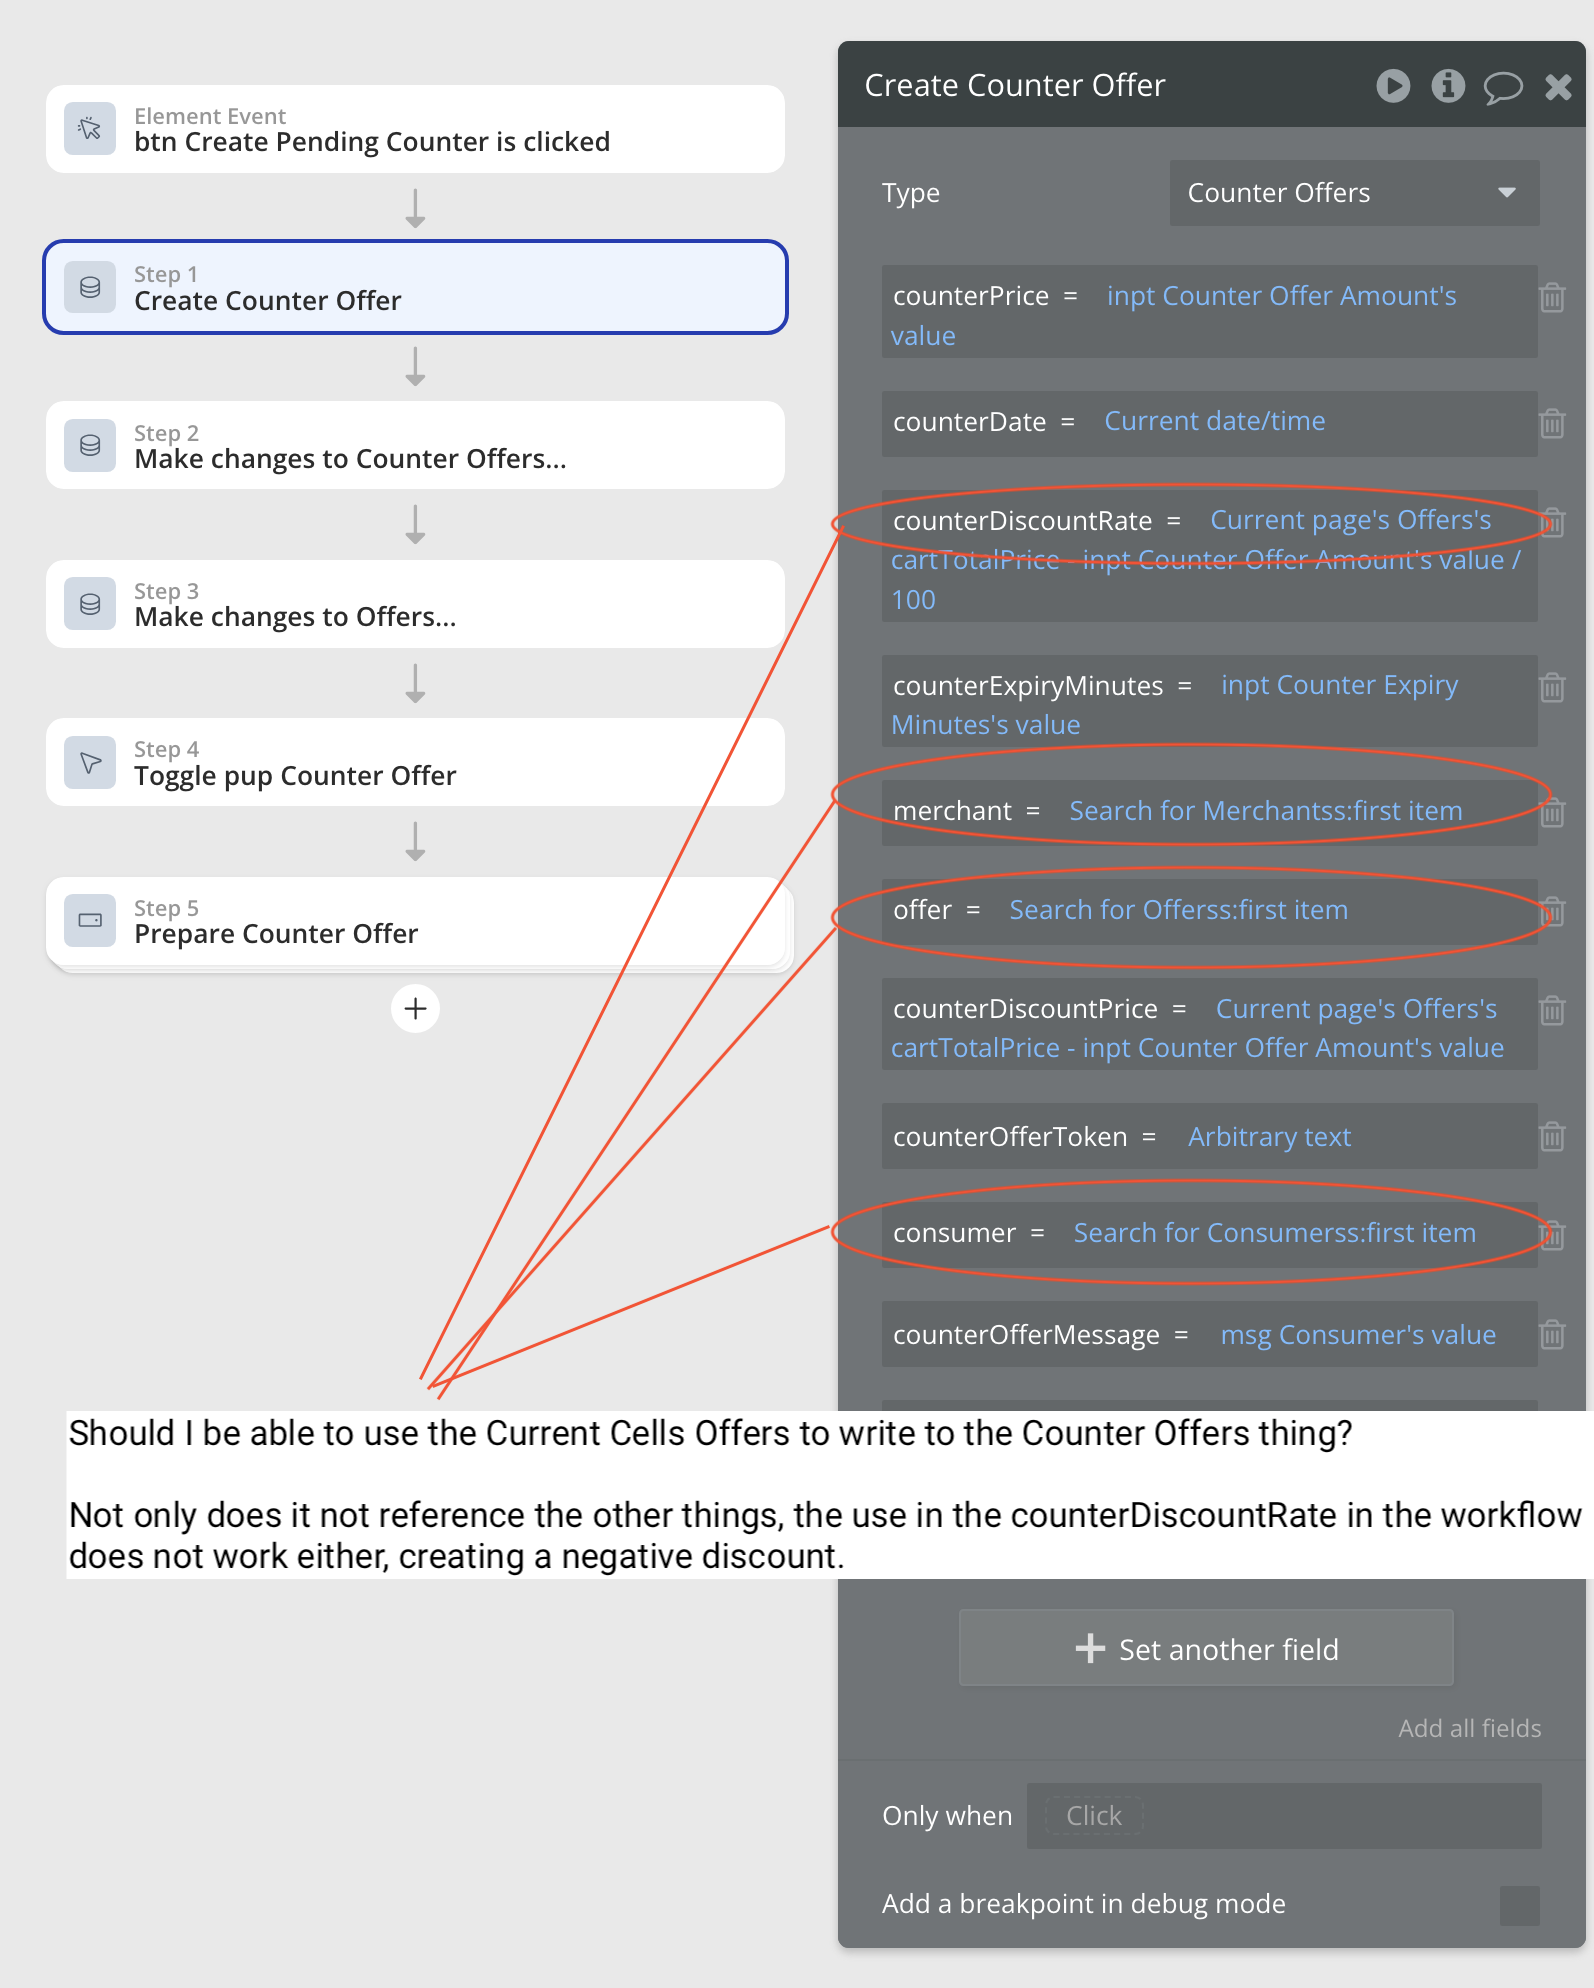
Task: Edit Search for Consumerss:first item expression
Action: pos(1274,1233)
